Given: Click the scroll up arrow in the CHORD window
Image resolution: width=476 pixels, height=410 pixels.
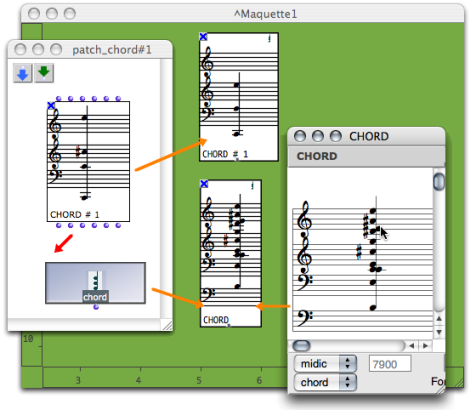Looking at the screenshot, I should point(439,319).
